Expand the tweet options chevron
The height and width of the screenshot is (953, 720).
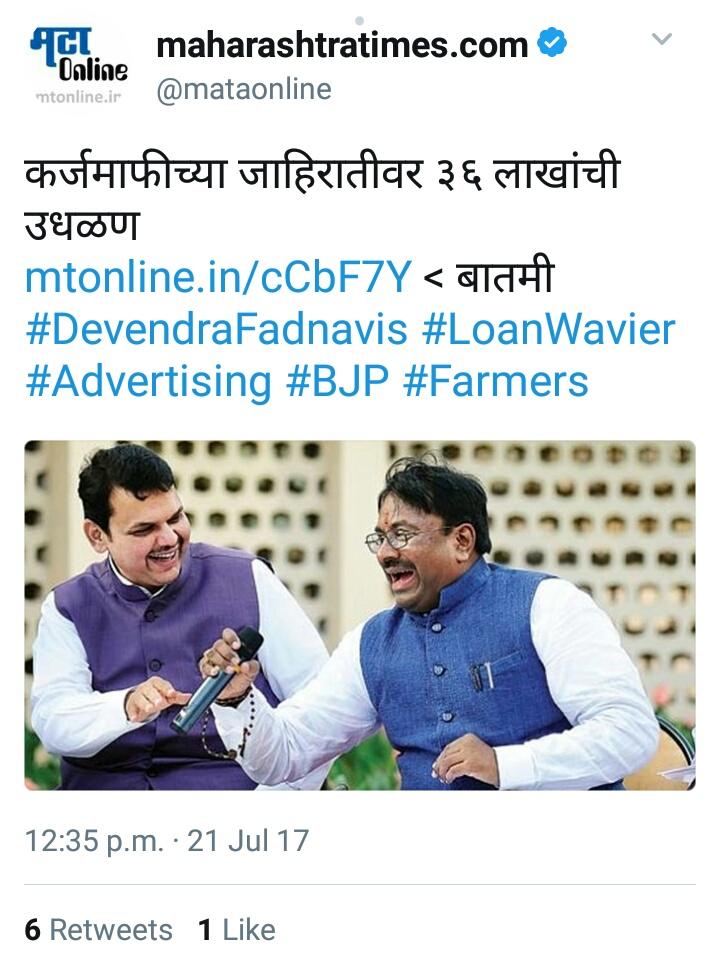pos(662,40)
